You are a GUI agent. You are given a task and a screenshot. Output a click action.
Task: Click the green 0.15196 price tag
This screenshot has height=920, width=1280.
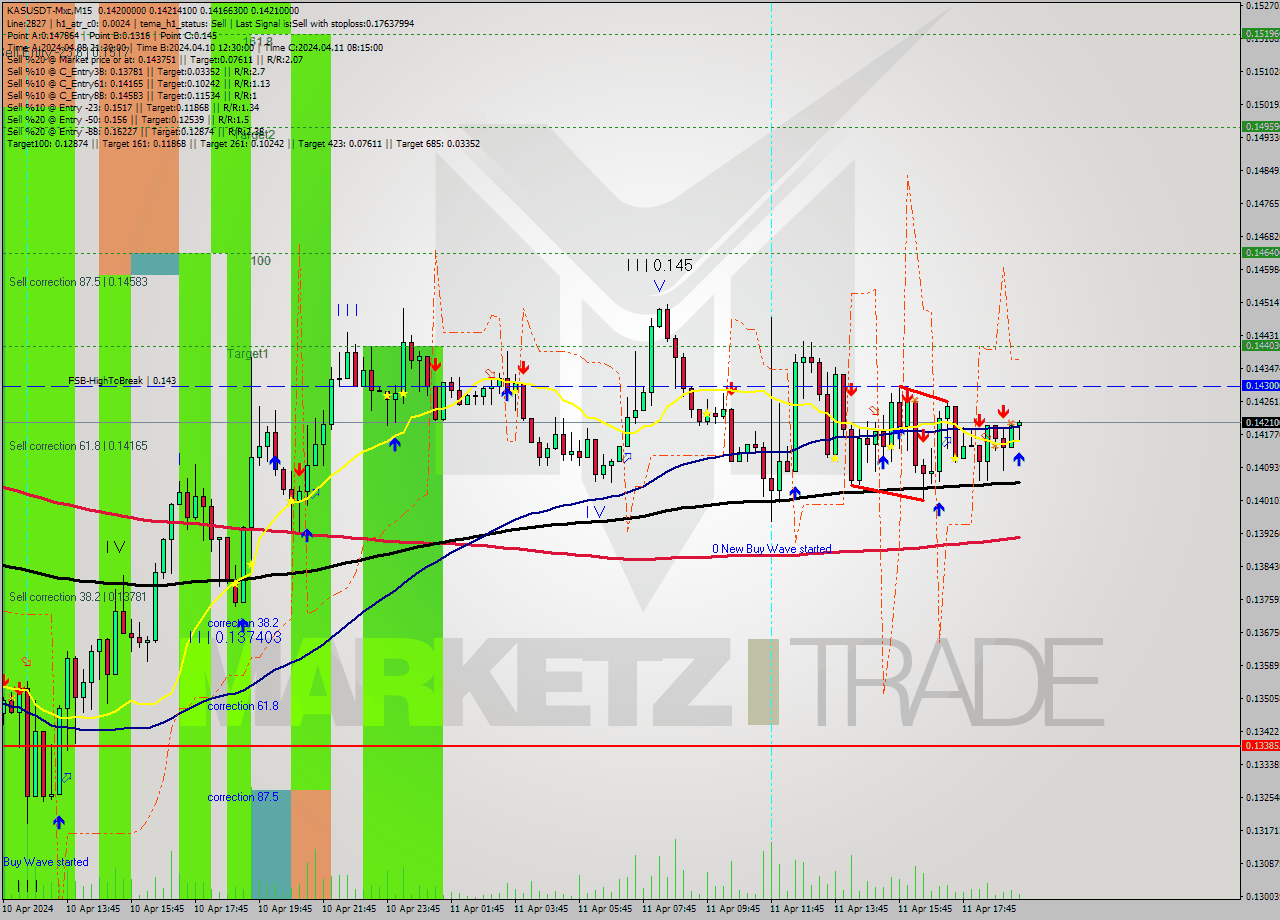click(1261, 33)
